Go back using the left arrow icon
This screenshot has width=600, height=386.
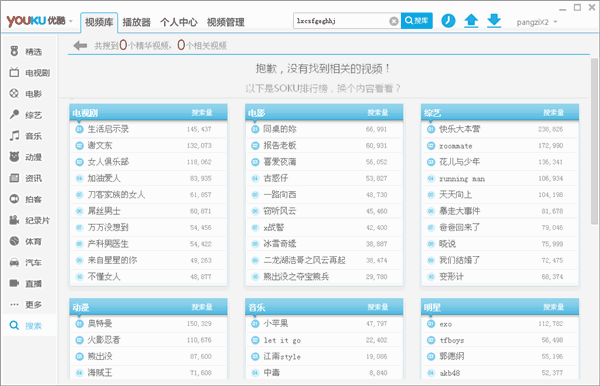coord(80,46)
